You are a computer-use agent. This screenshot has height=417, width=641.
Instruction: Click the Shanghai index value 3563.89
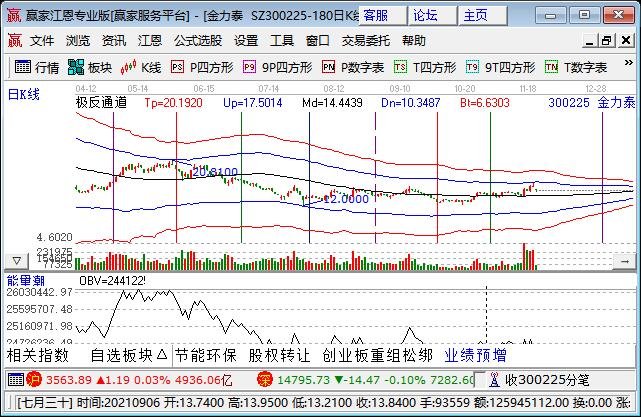coord(69,380)
